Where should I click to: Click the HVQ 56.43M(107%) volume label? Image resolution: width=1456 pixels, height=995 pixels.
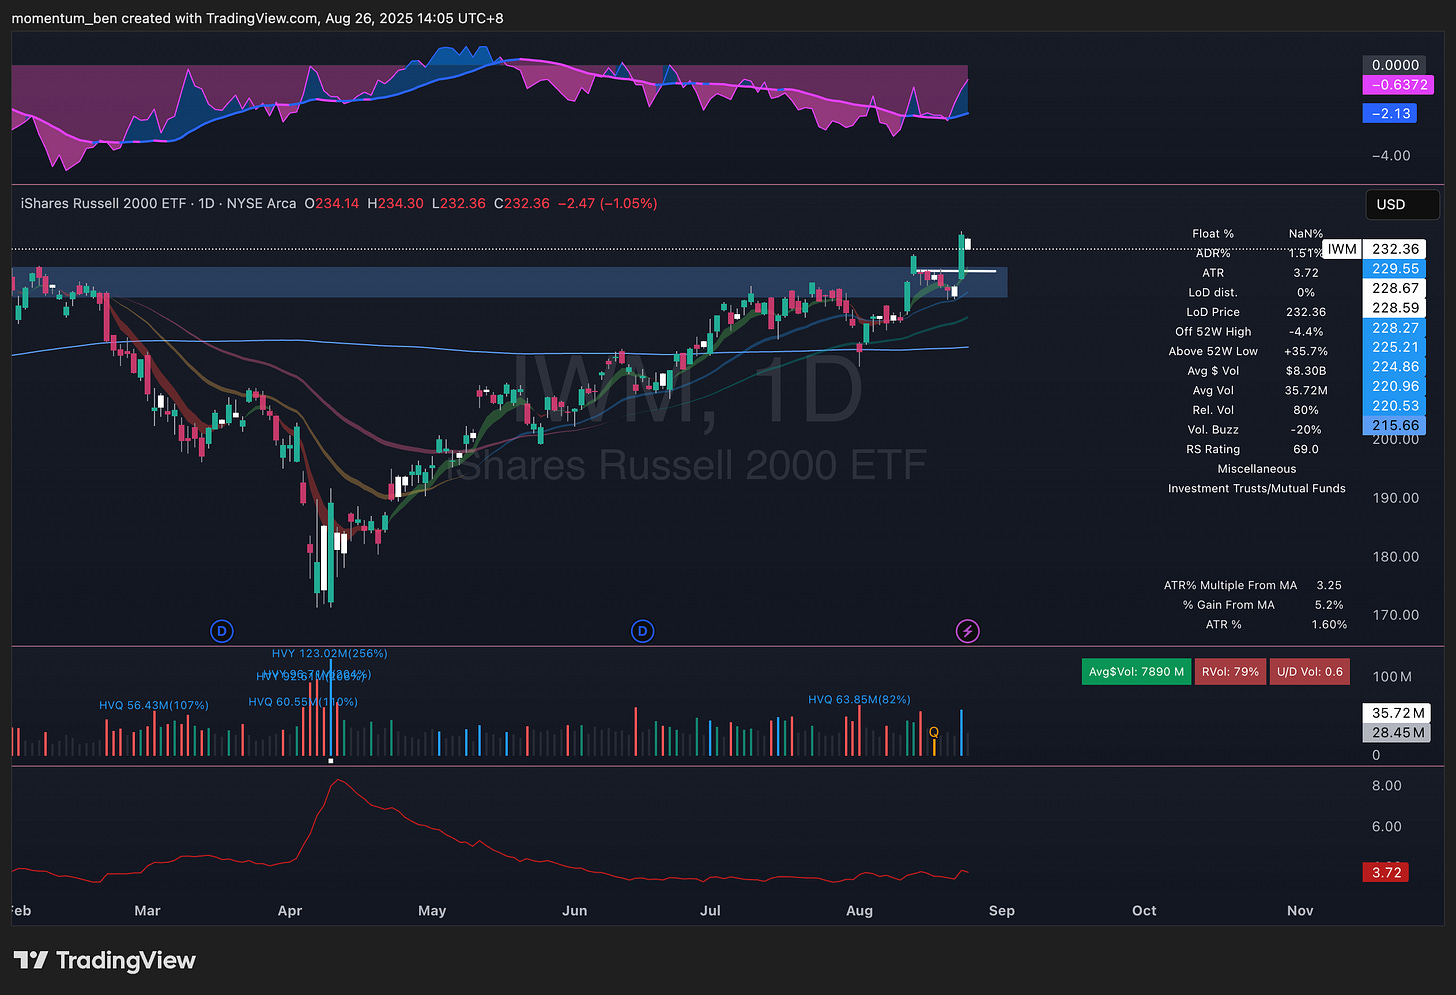click(154, 706)
